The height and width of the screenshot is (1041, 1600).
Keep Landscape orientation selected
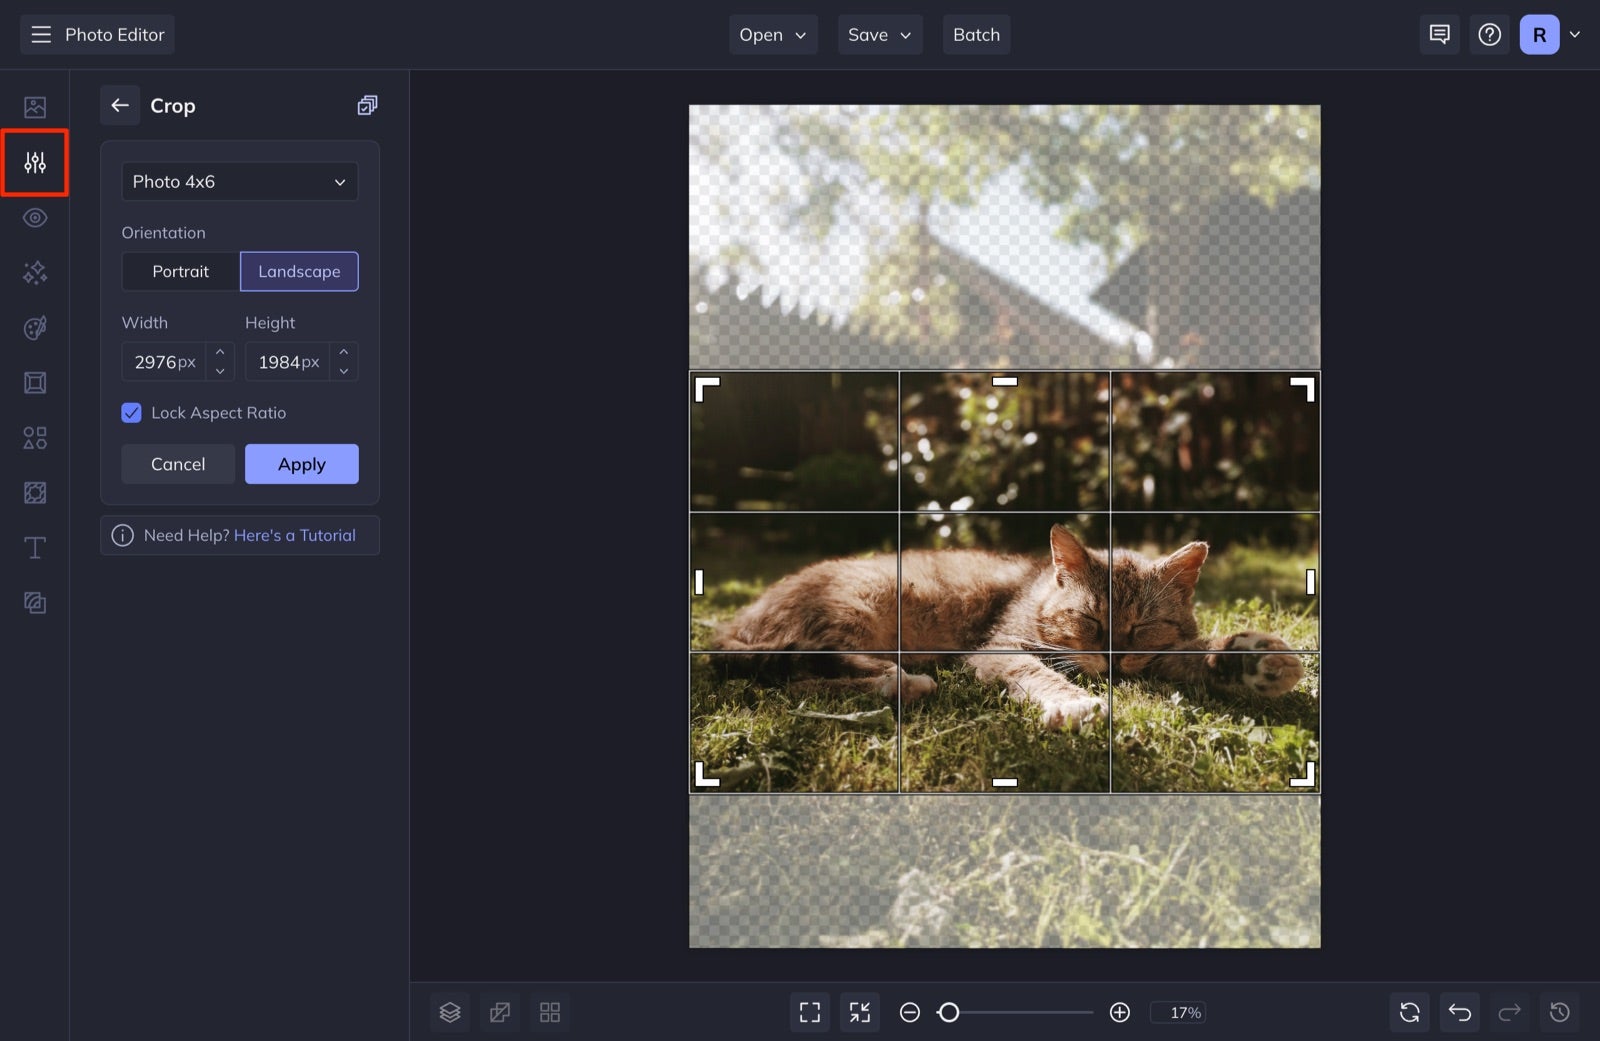tap(299, 271)
